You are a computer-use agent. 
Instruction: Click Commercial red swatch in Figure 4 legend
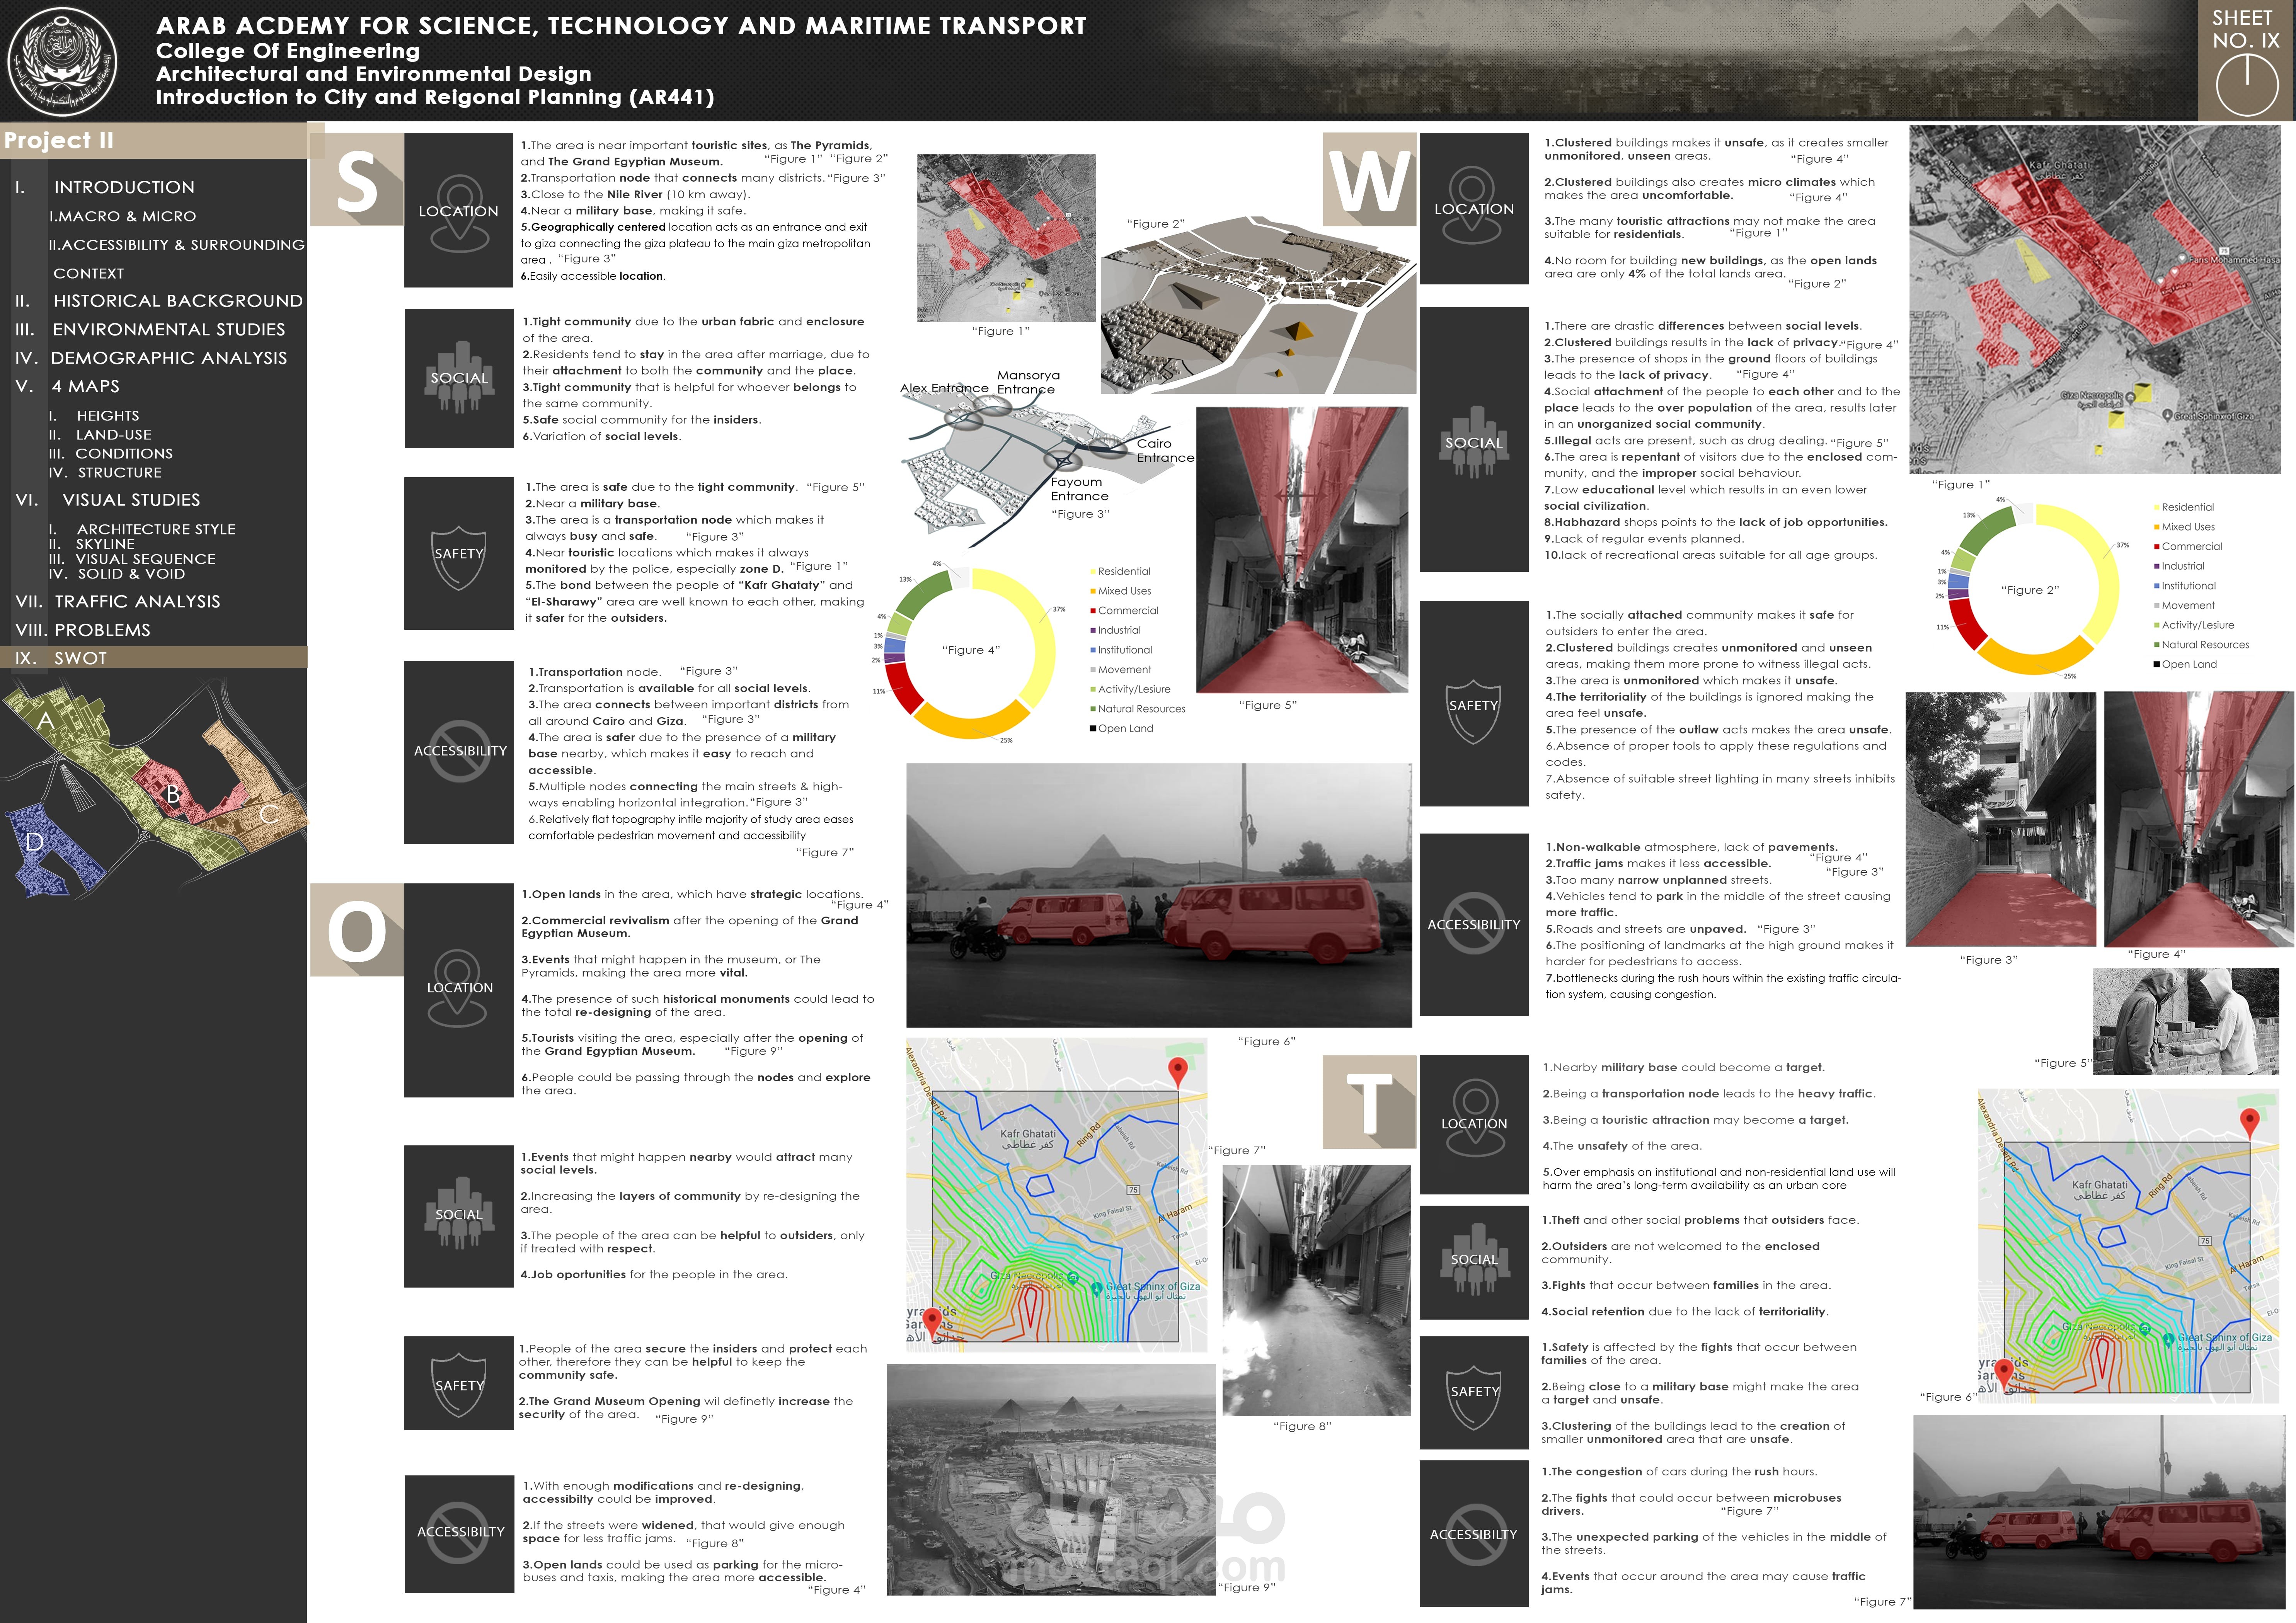1093,611
